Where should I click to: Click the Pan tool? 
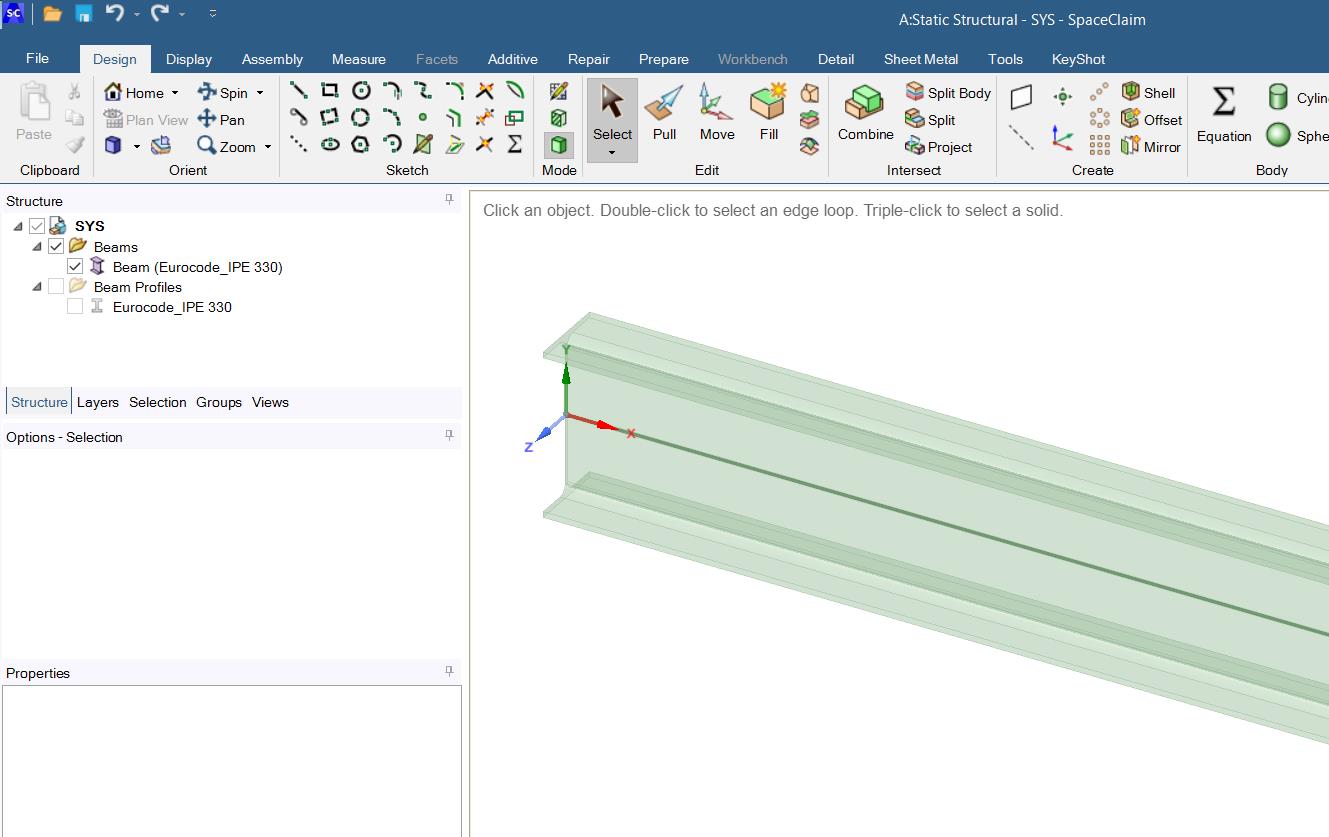point(221,120)
